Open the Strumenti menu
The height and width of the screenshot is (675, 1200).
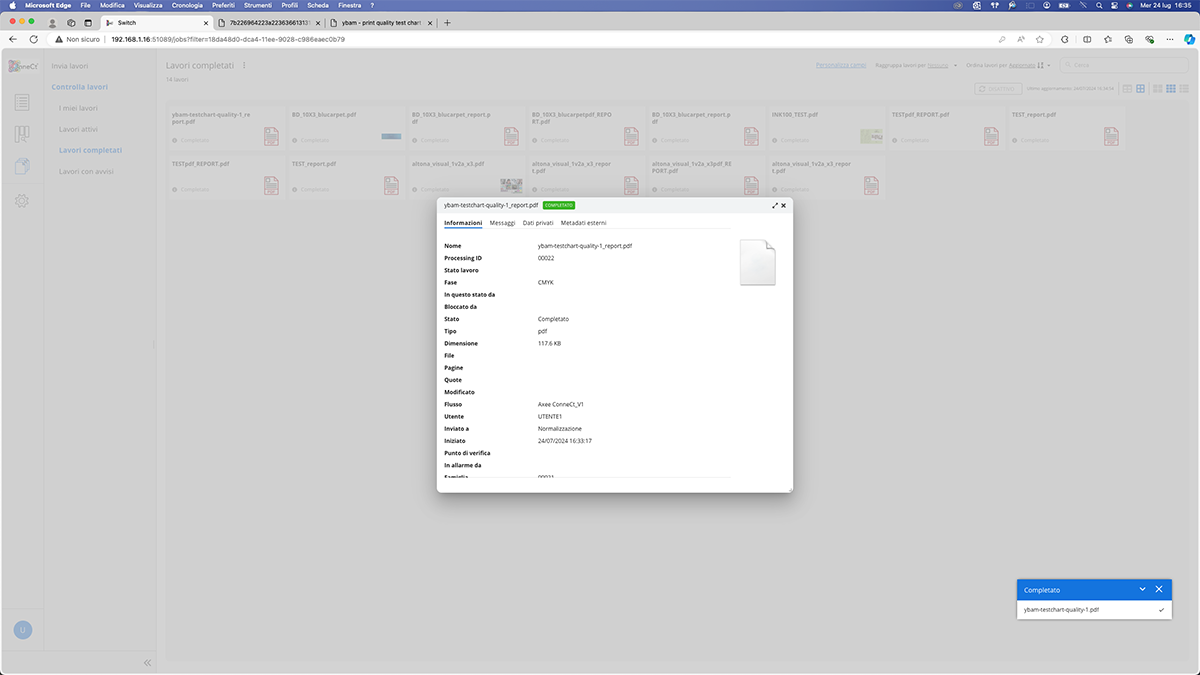[258, 5]
